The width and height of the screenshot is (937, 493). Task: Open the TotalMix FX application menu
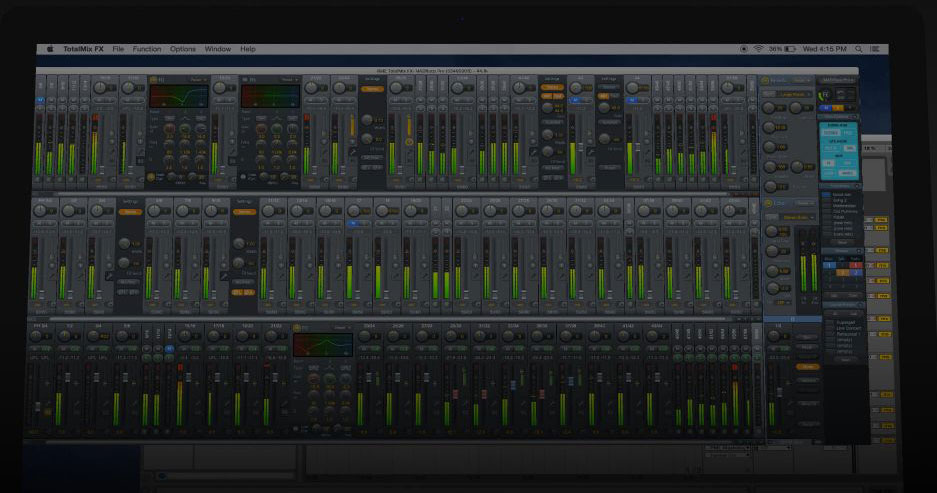(83, 49)
